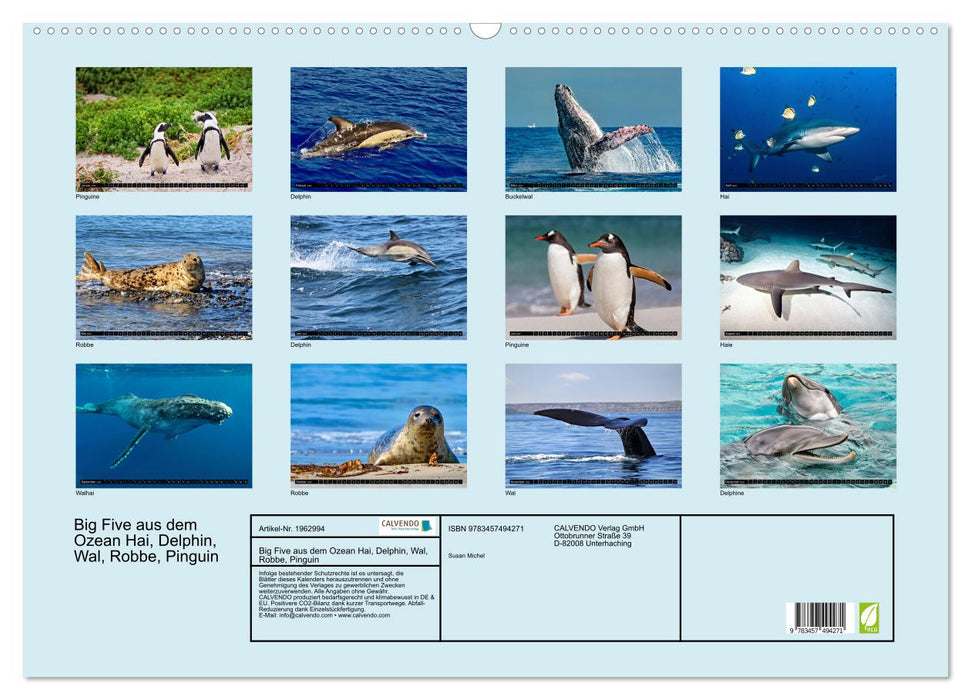
Task: Select the ISBN 9783457494271 text
Action: (x=487, y=527)
